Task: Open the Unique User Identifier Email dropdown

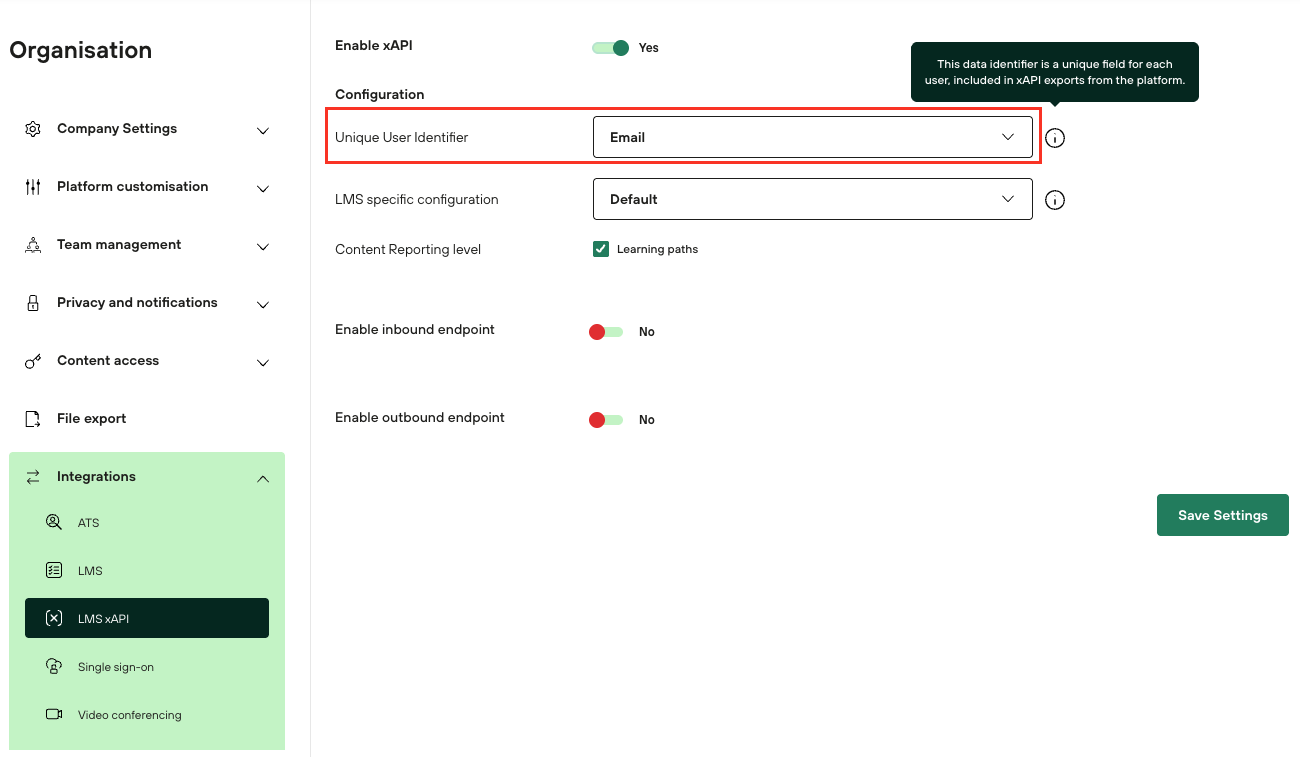Action: click(812, 137)
